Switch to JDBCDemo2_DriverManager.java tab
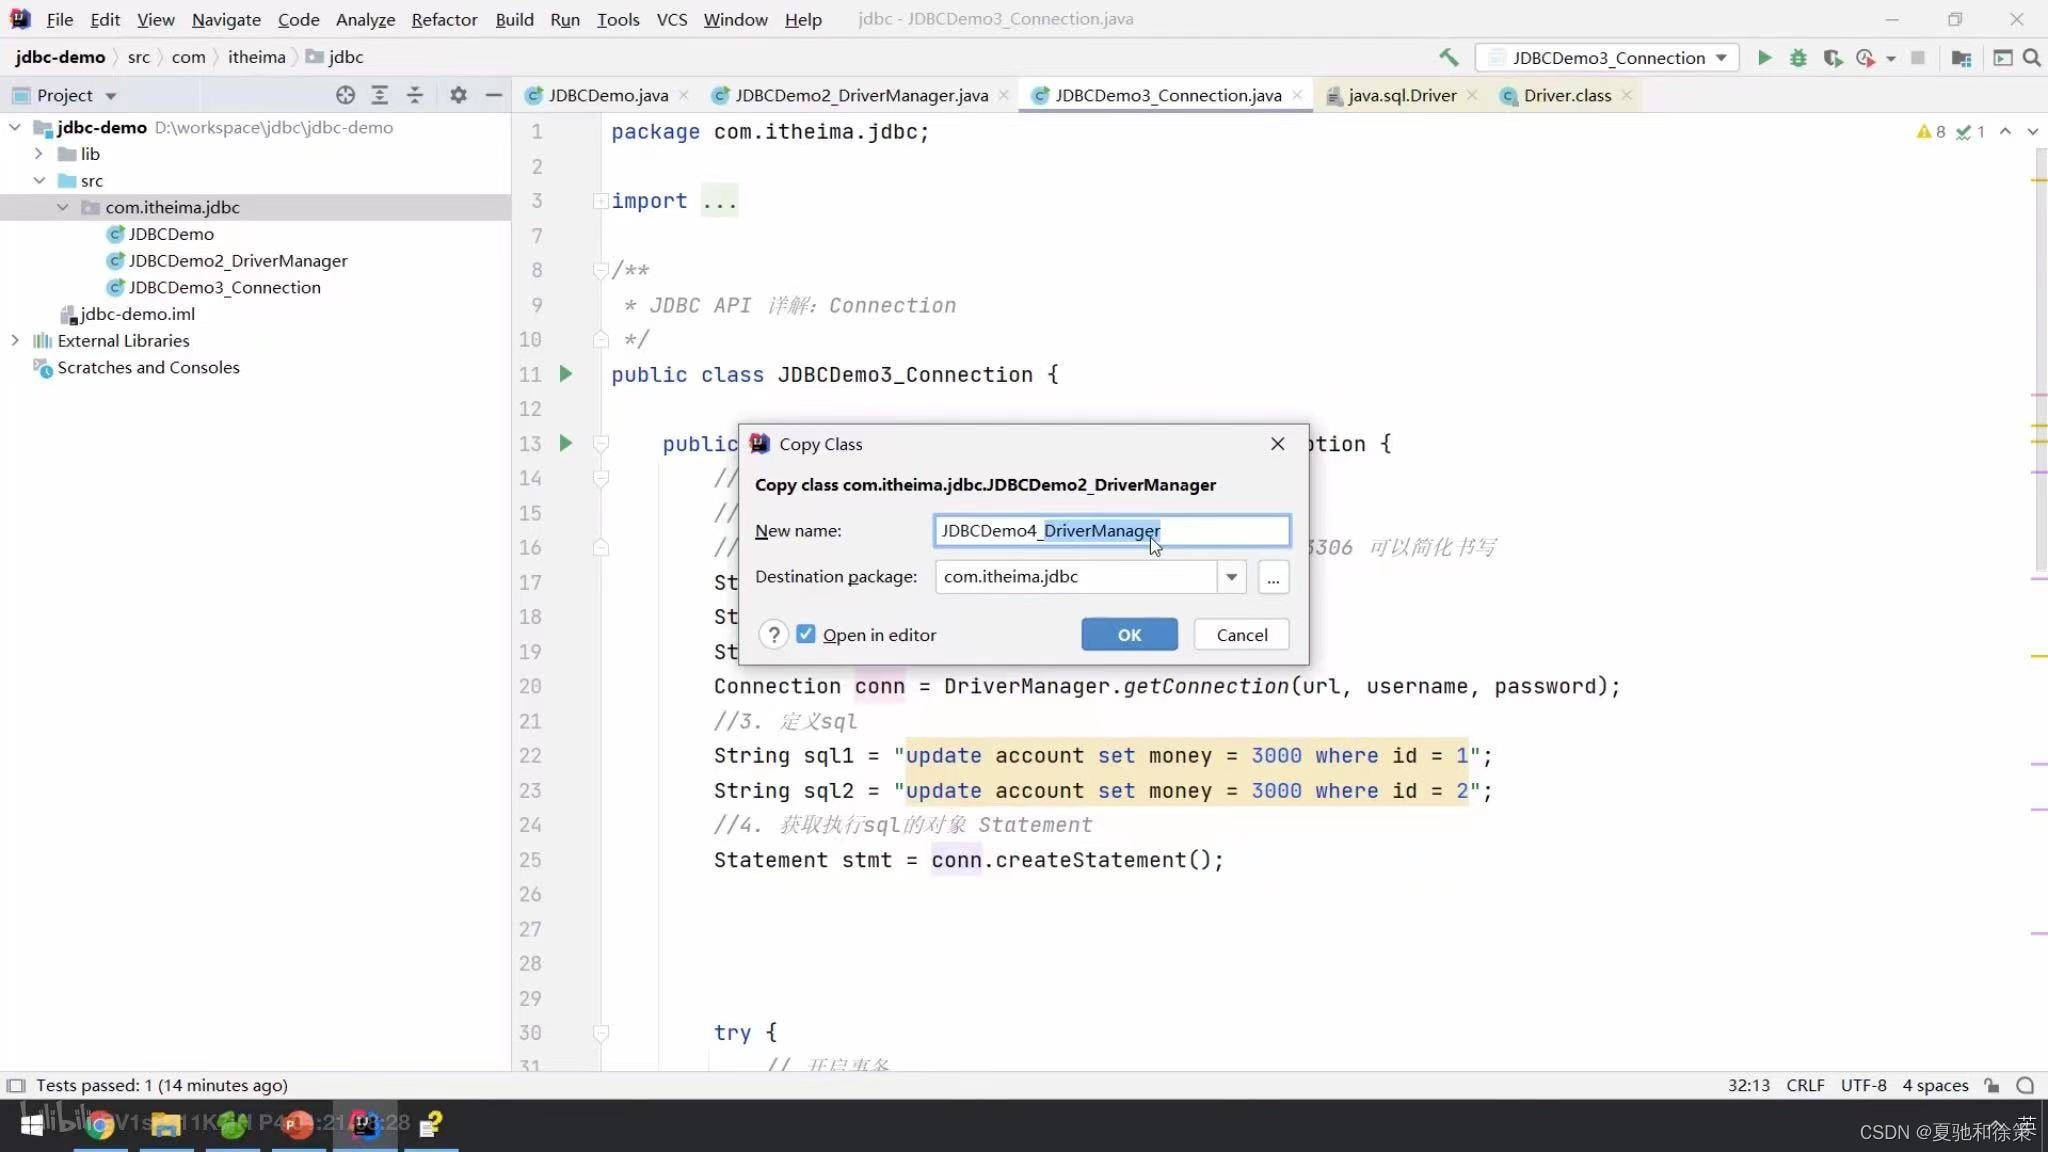Viewport: 2048px width, 1152px height. point(860,95)
